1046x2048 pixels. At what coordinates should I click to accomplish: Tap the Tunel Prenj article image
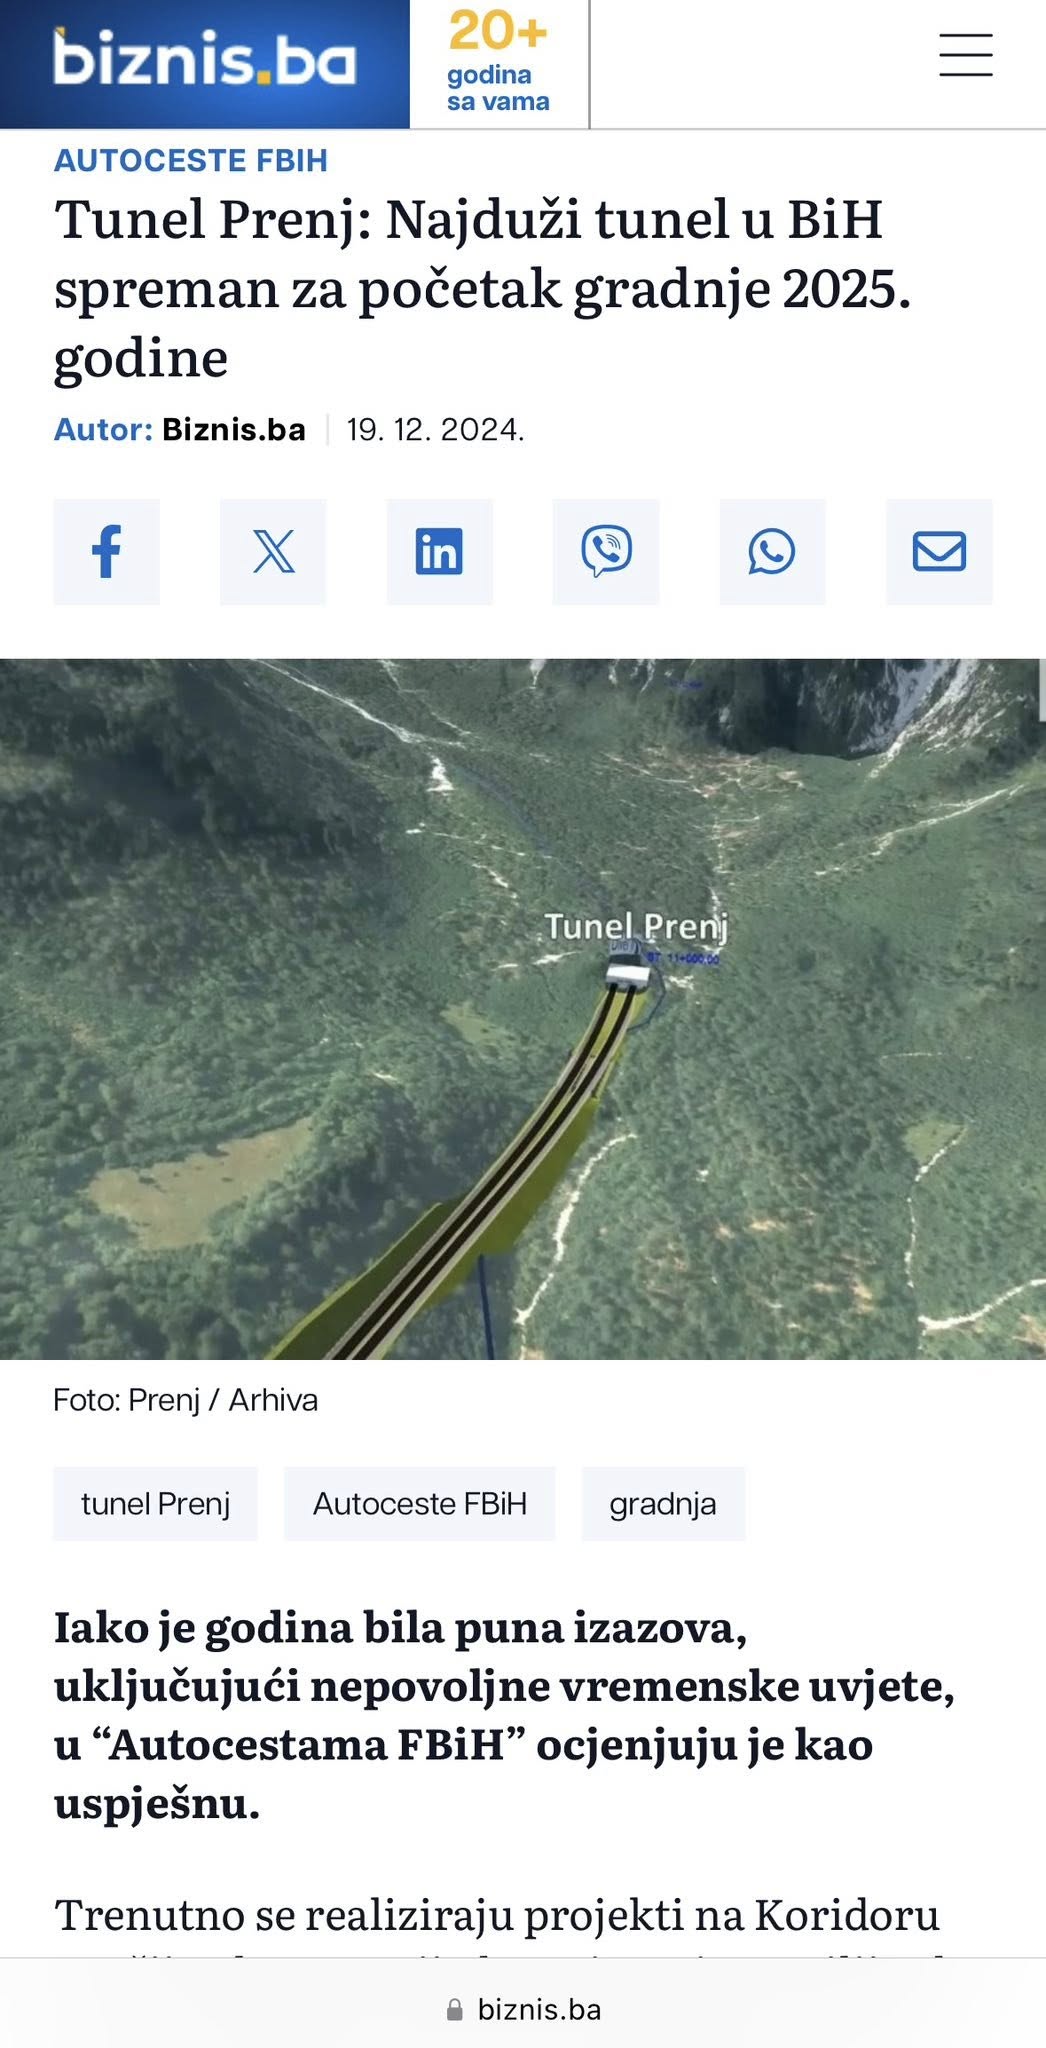point(523,1008)
